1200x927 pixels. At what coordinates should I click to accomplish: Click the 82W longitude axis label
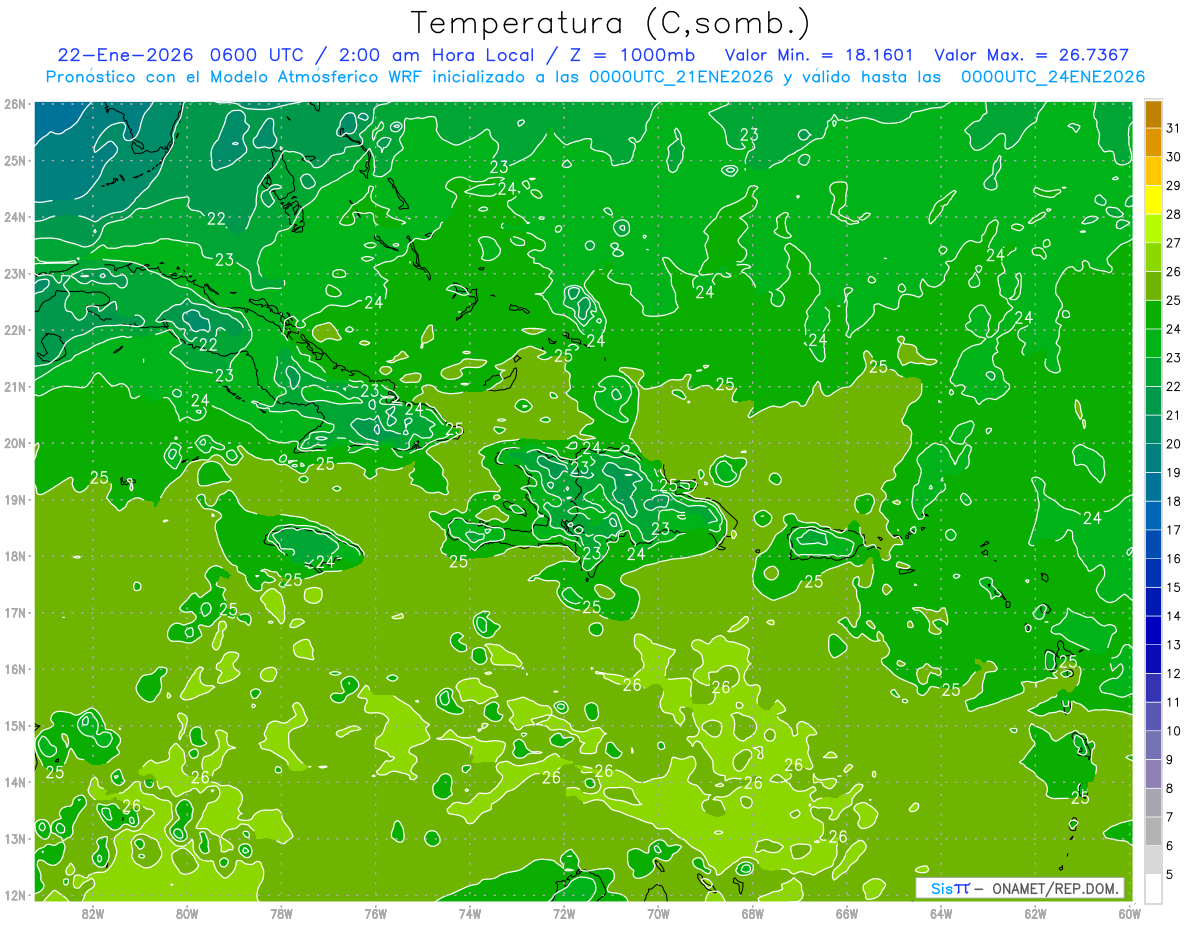pyautogui.click(x=93, y=913)
